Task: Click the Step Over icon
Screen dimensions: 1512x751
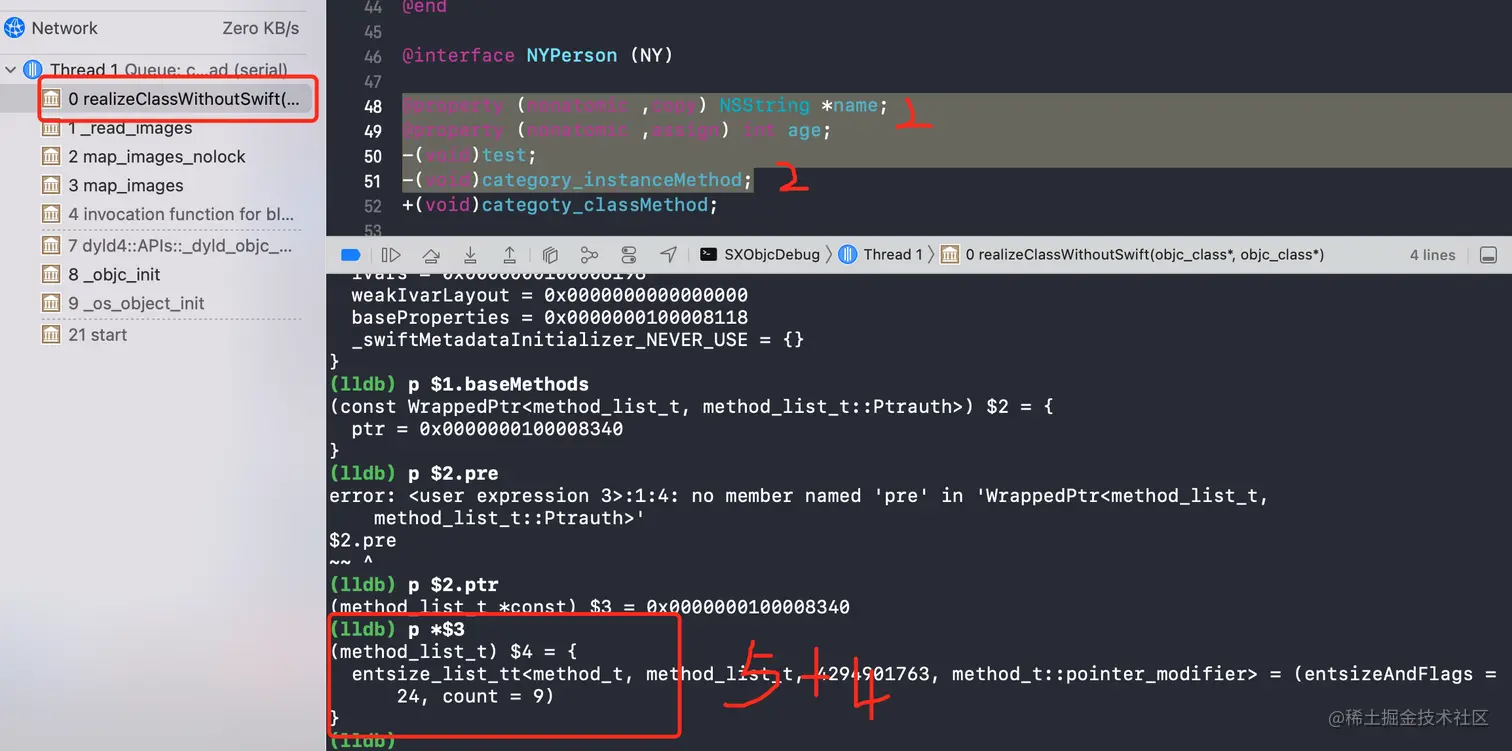Action: pyautogui.click(x=431, y=255)
